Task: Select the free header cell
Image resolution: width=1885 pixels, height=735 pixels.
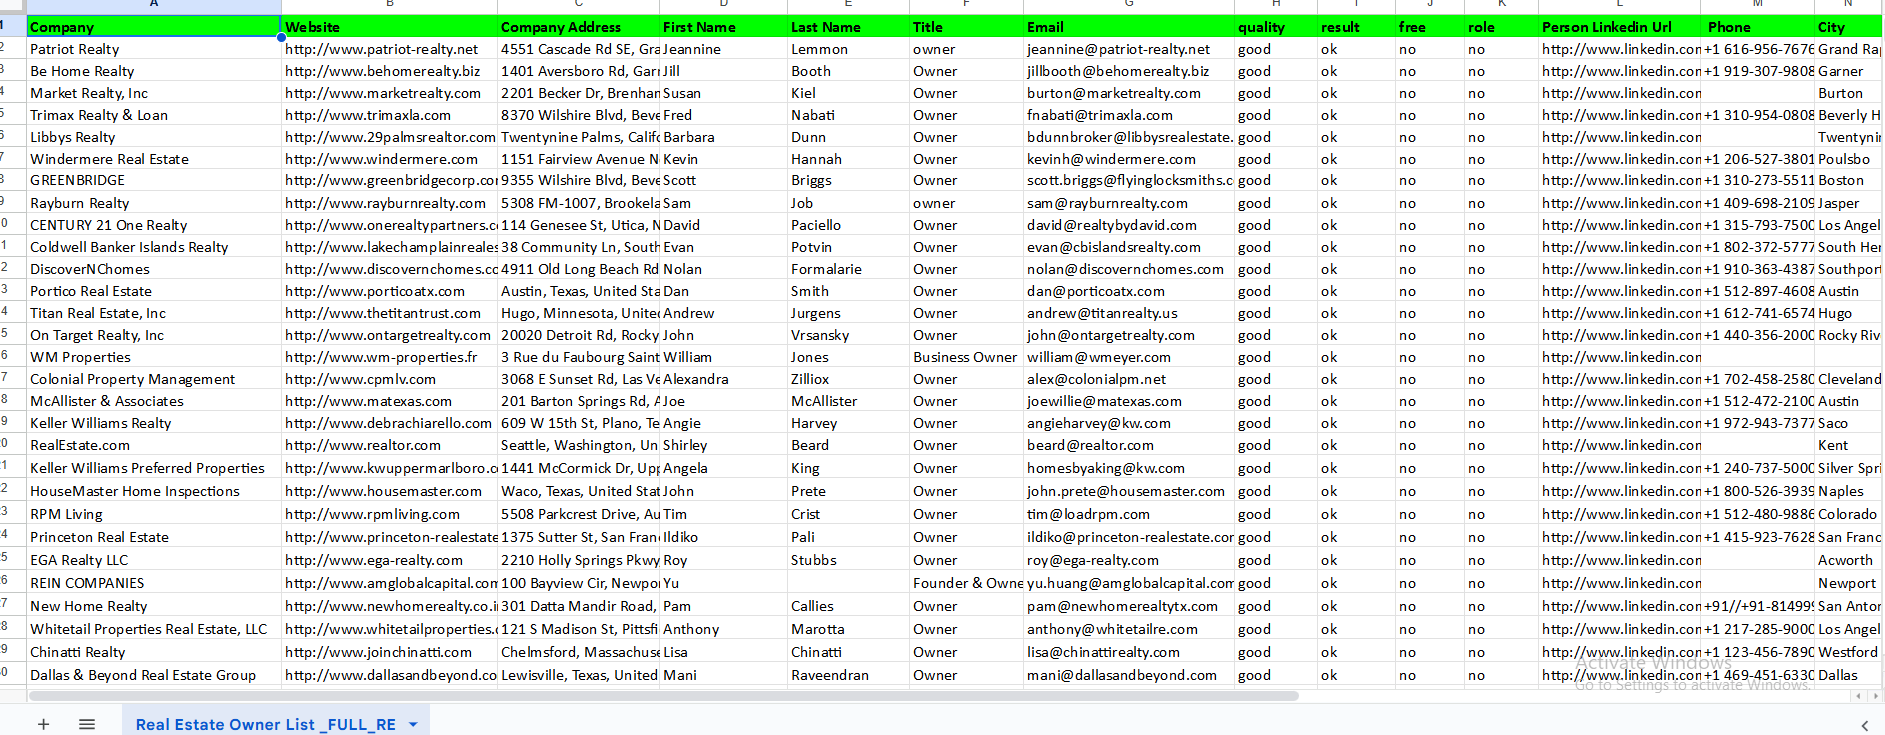Action: pos(1430,27)
